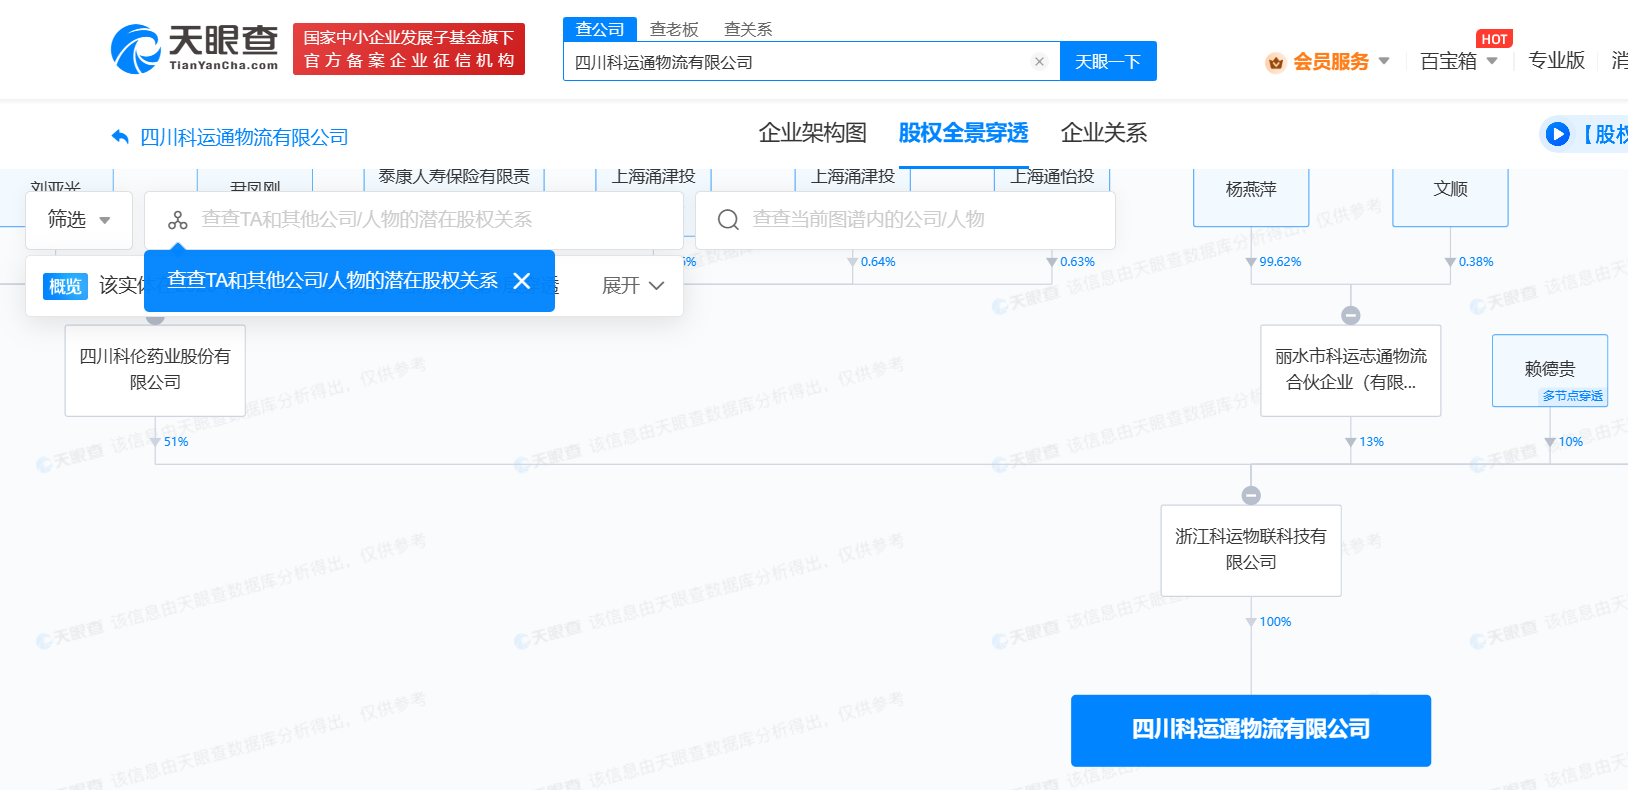The image size is (1628, 790).
Task: Click the 概览 badge
Action: (66, 287)
